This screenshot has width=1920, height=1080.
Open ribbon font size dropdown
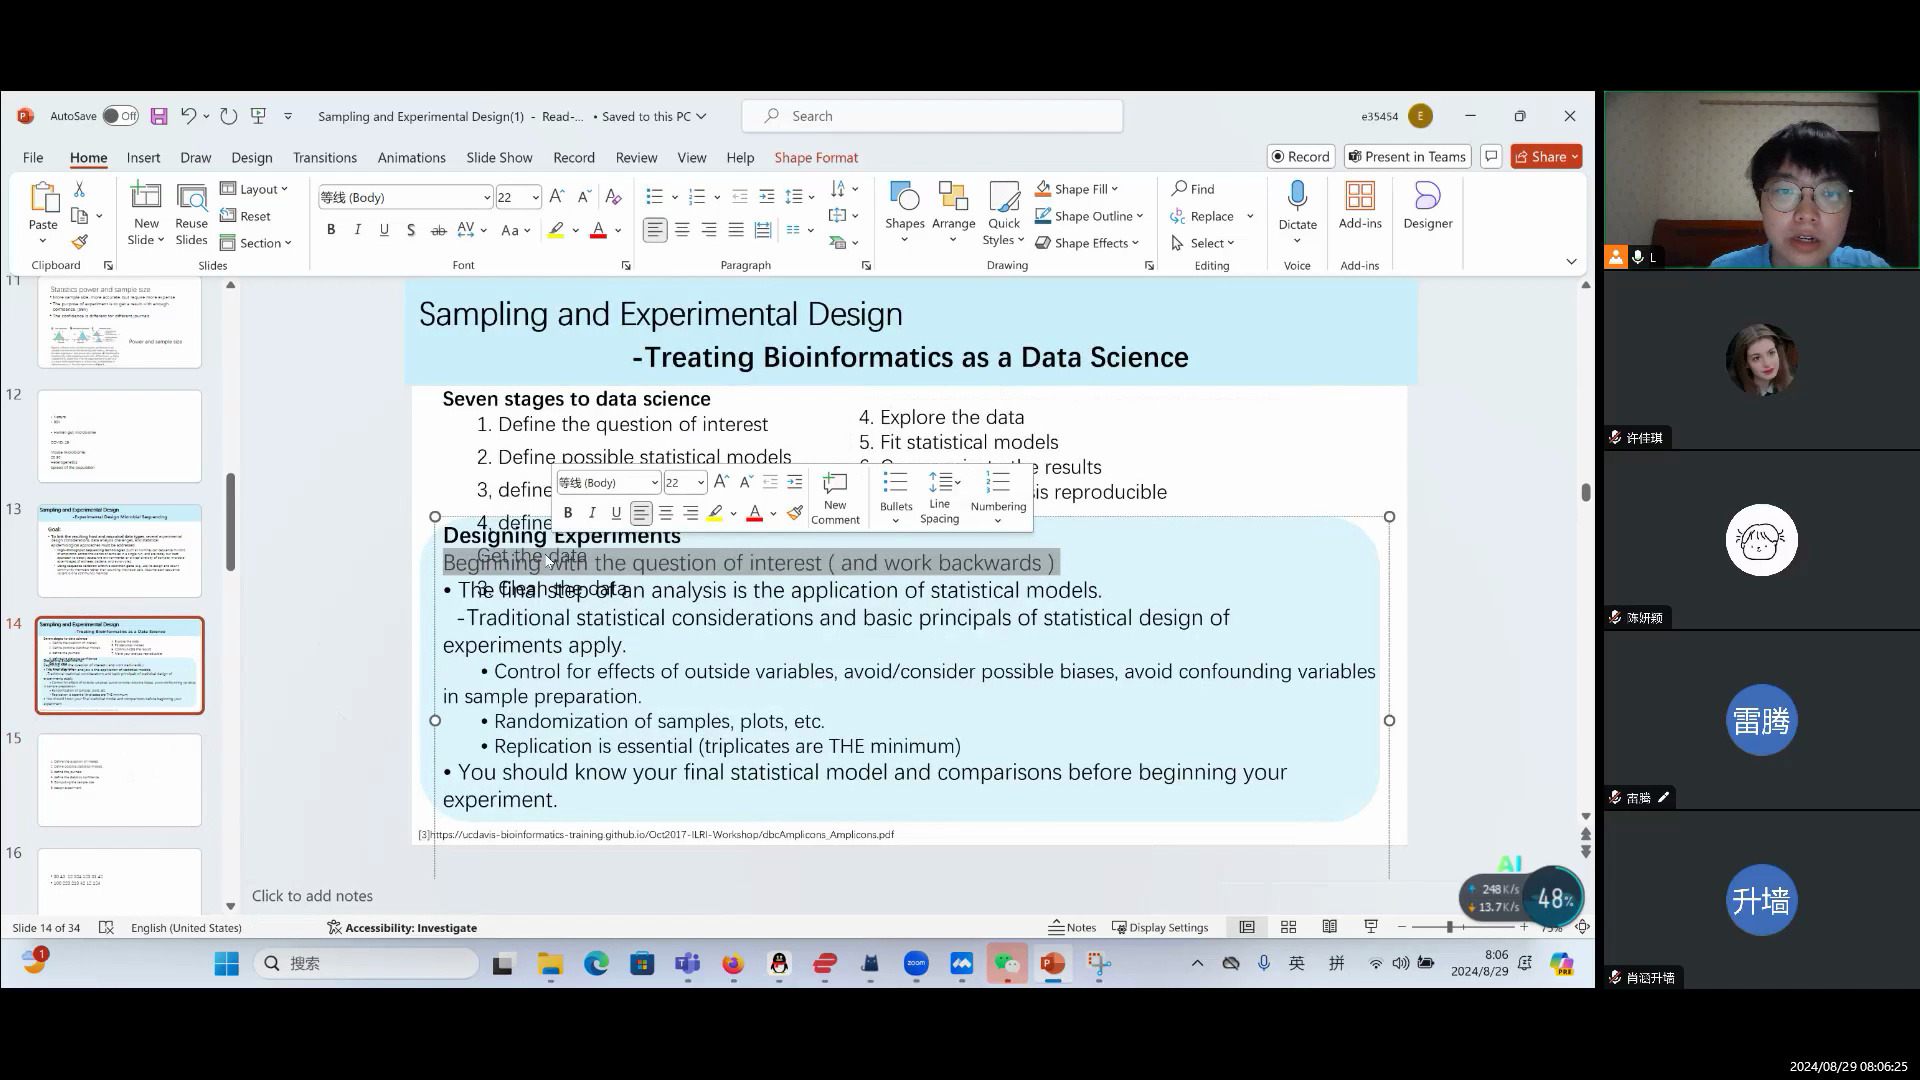536,197
